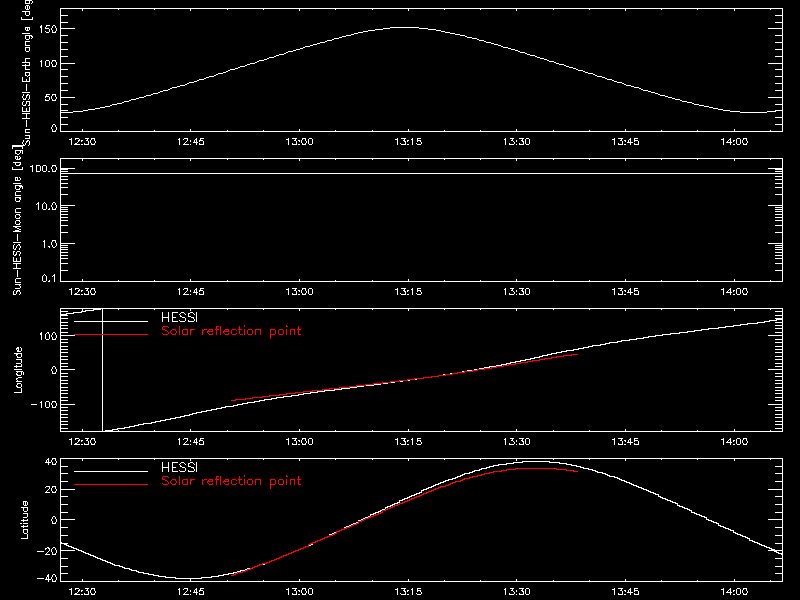Screen dimensions: 800x600
Task: Click the Longitude axis title
Action: coord(18,370)
